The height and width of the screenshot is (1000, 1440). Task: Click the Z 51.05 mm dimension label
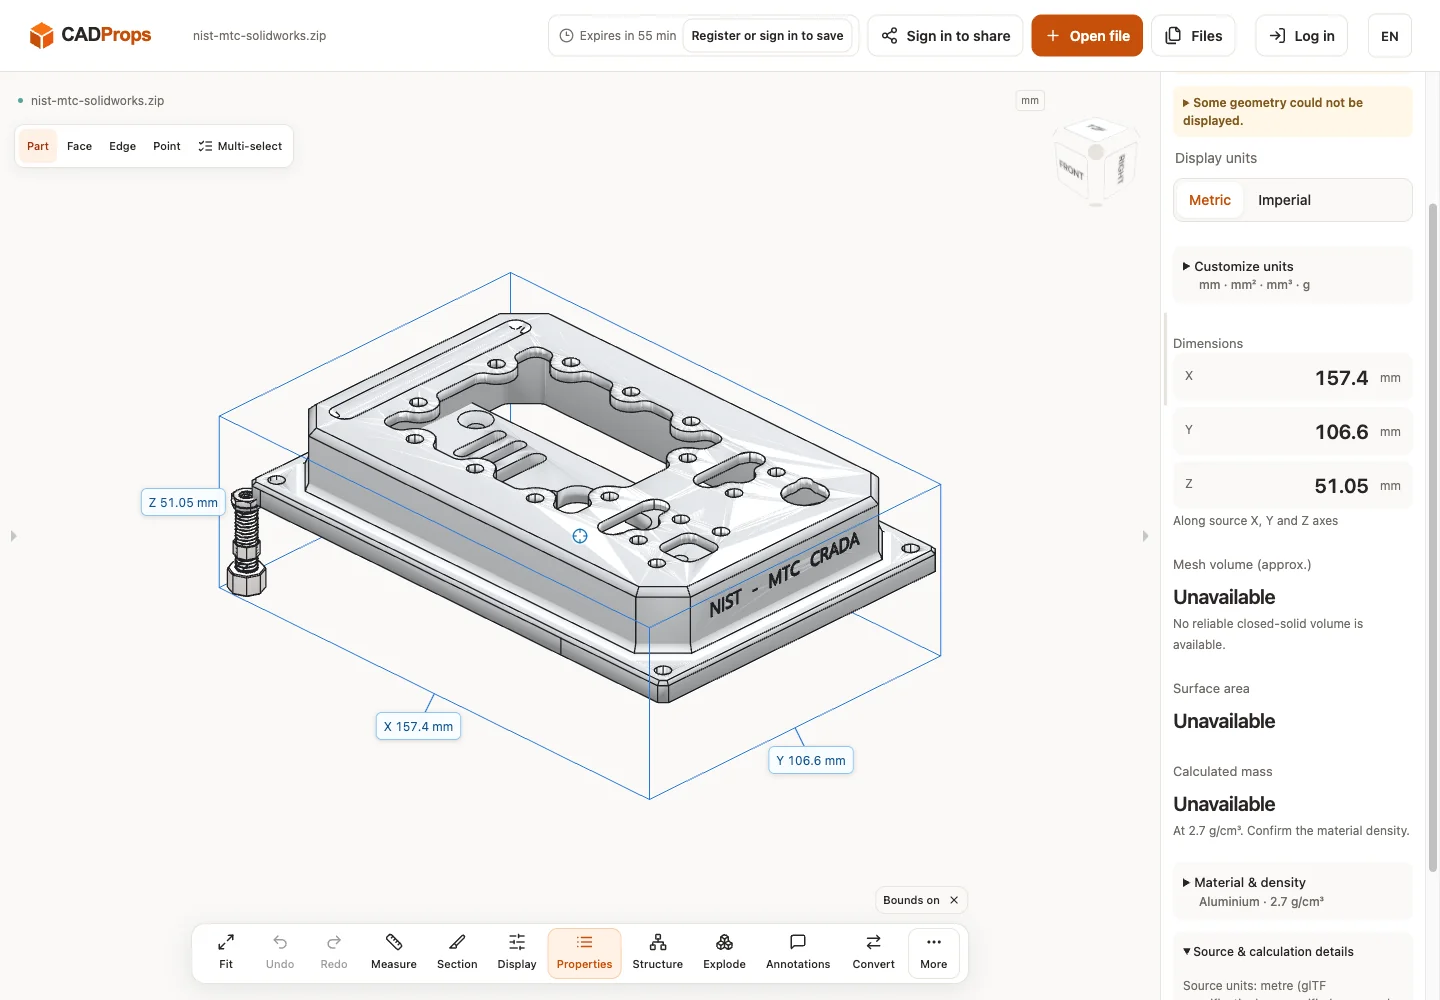[183, 503]
